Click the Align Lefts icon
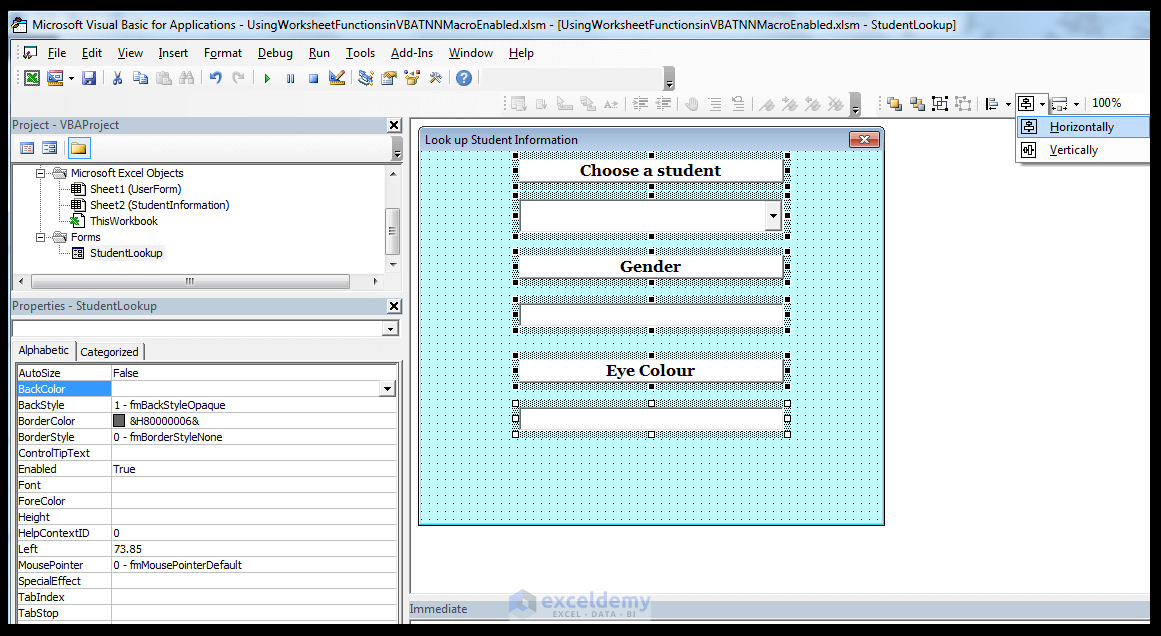Image resolution: width=1161 pixels, height=636 pixels. click(x=992, y=104)
